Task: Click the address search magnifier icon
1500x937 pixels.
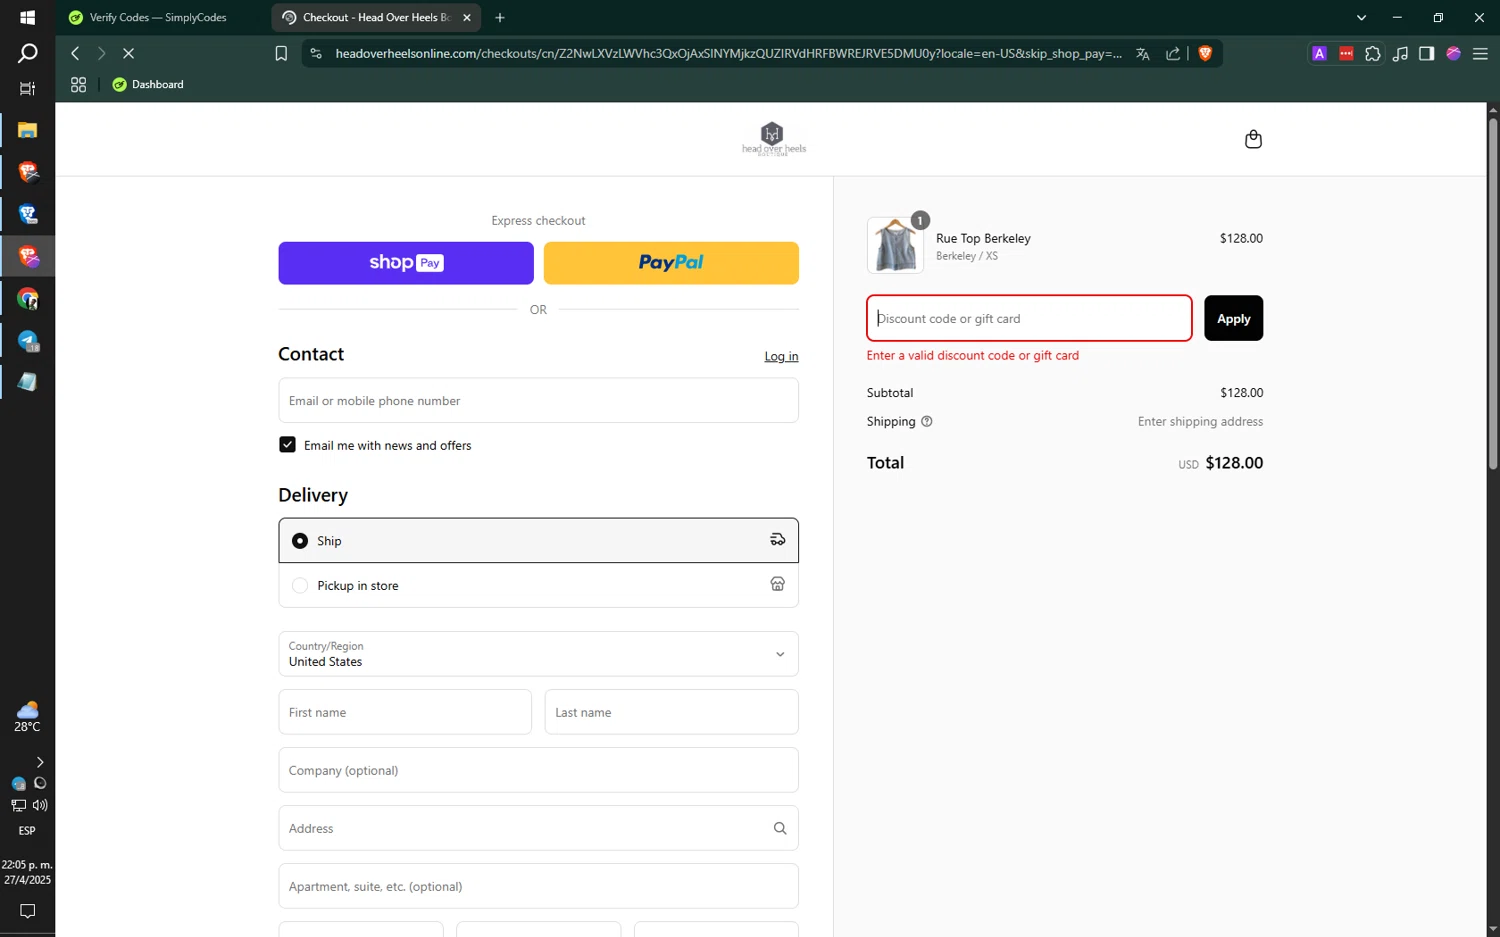Action: click(x=780, y=828)
